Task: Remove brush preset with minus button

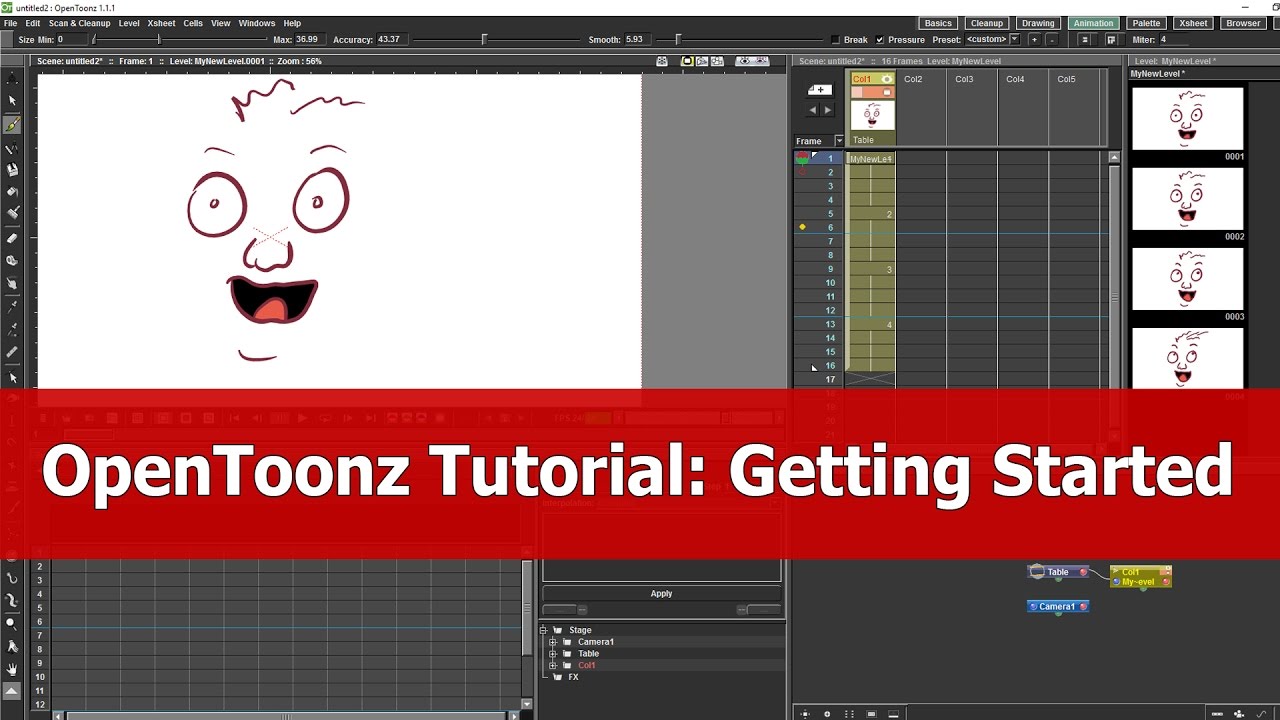Action: (1050, 40)
